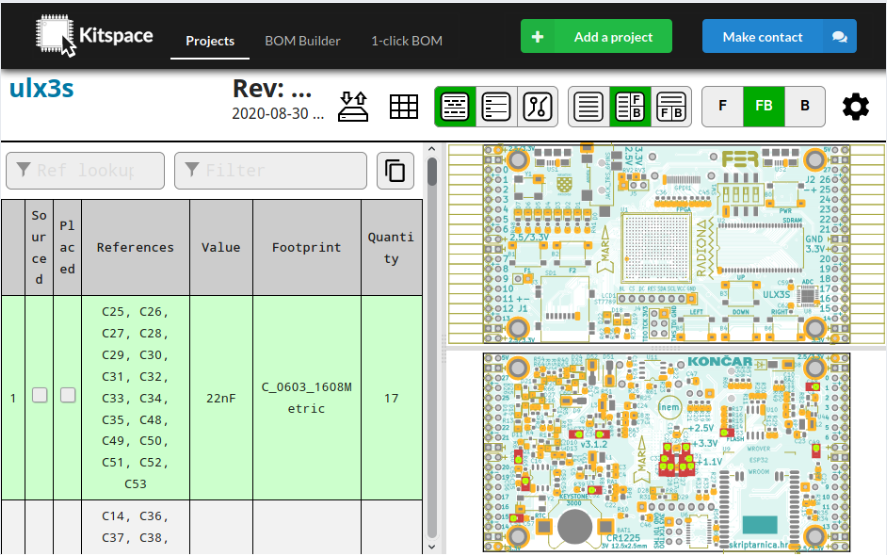Open the BOM Builder tab
This screenshot has width=887, height=555.
[302, 41]
